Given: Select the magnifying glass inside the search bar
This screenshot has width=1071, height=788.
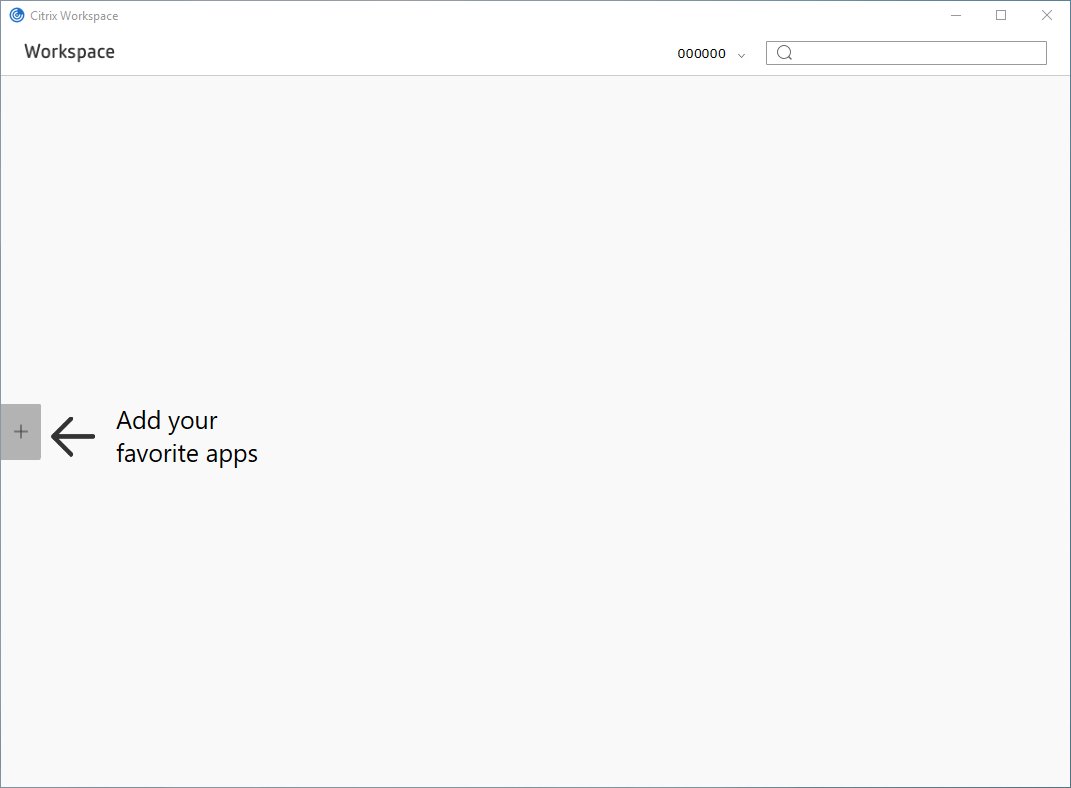Looking at the screenshot, I should 785,52.
